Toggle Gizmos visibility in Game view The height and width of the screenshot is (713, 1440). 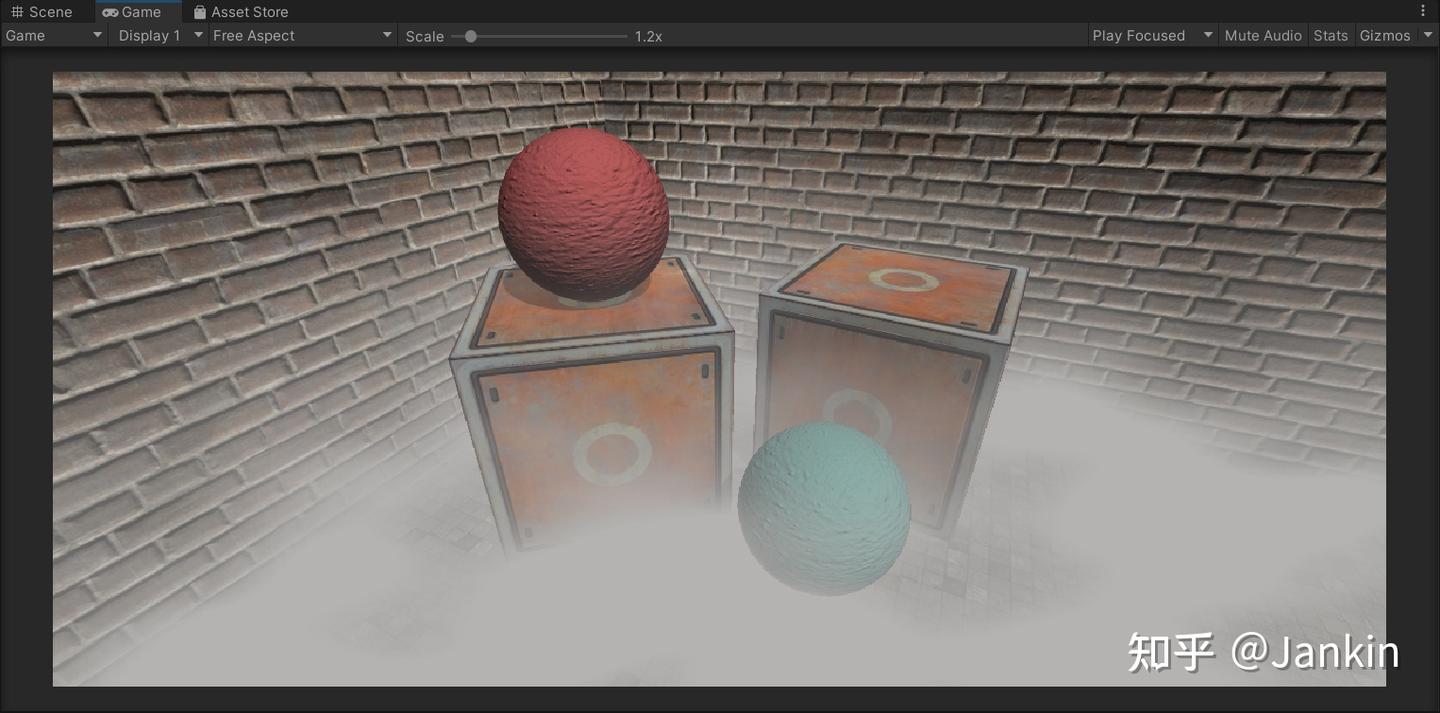[x=1385, y=34]
